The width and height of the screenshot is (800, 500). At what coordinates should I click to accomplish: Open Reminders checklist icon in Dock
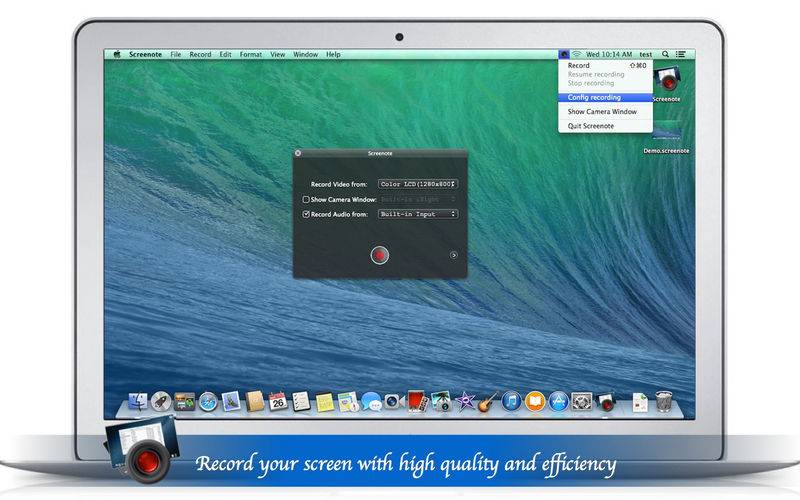tap(301, 402)
